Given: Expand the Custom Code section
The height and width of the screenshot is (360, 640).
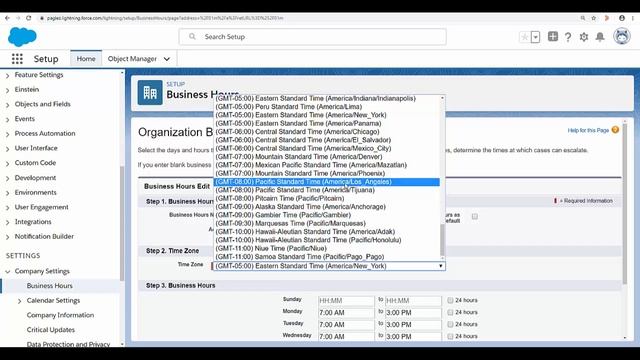Looking at the screenshot, I should [x=7, y=163].
